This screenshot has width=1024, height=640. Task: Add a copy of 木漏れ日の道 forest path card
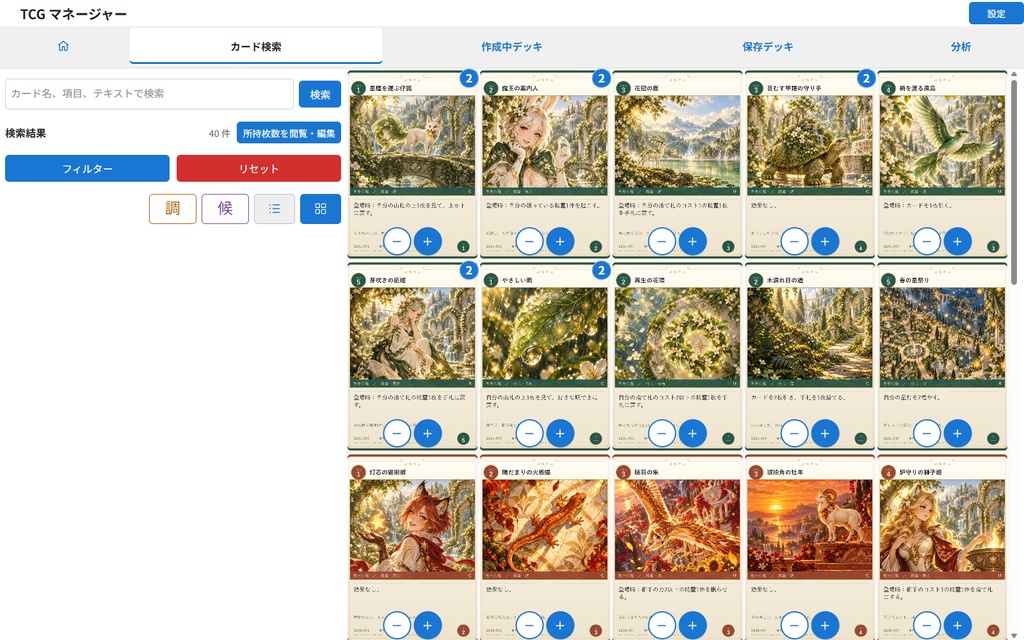point(825,434)
